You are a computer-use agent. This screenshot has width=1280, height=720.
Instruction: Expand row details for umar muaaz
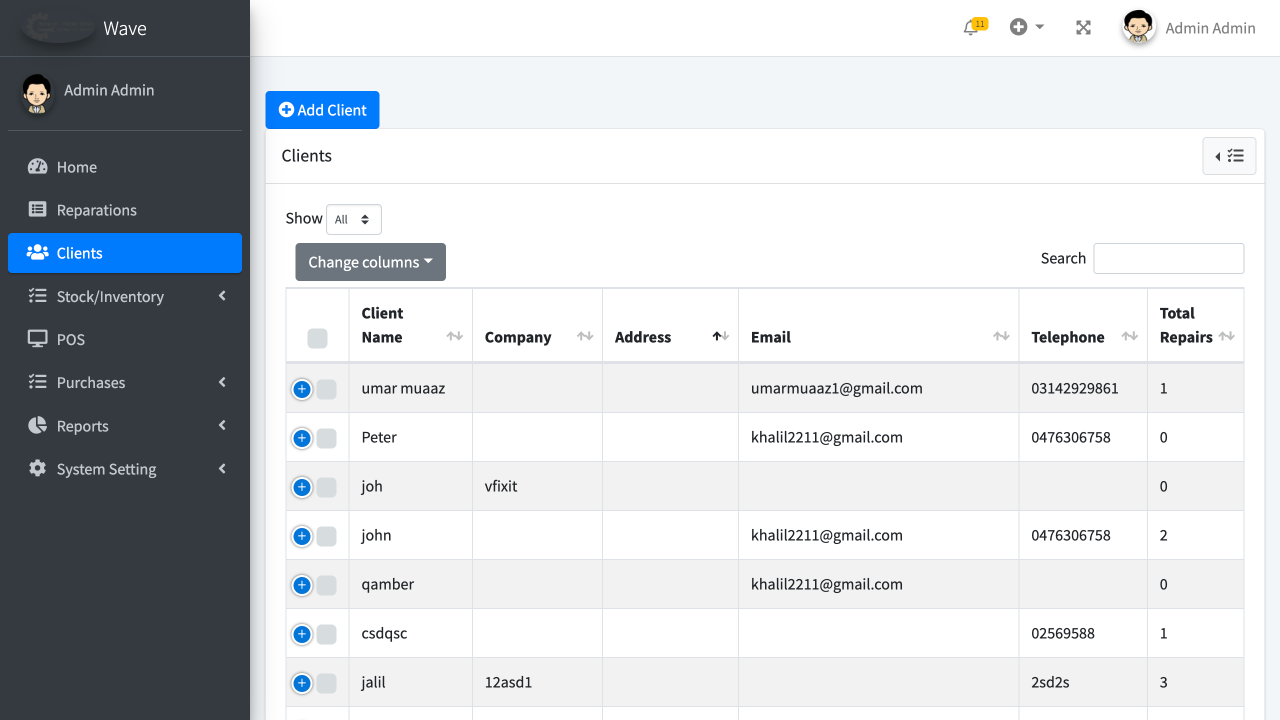(x=302, y=389)
